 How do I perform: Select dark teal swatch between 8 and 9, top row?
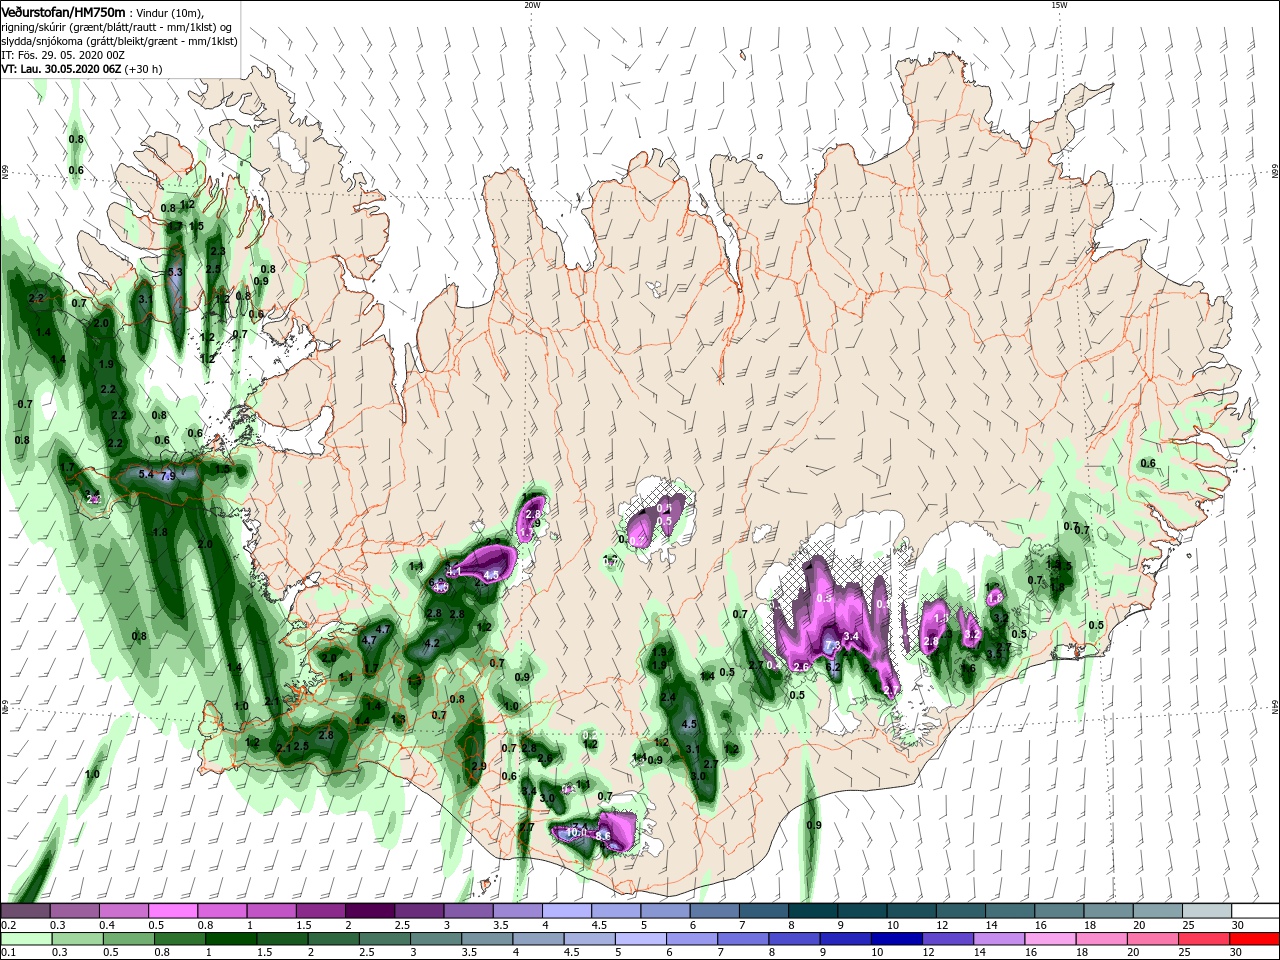812,911
